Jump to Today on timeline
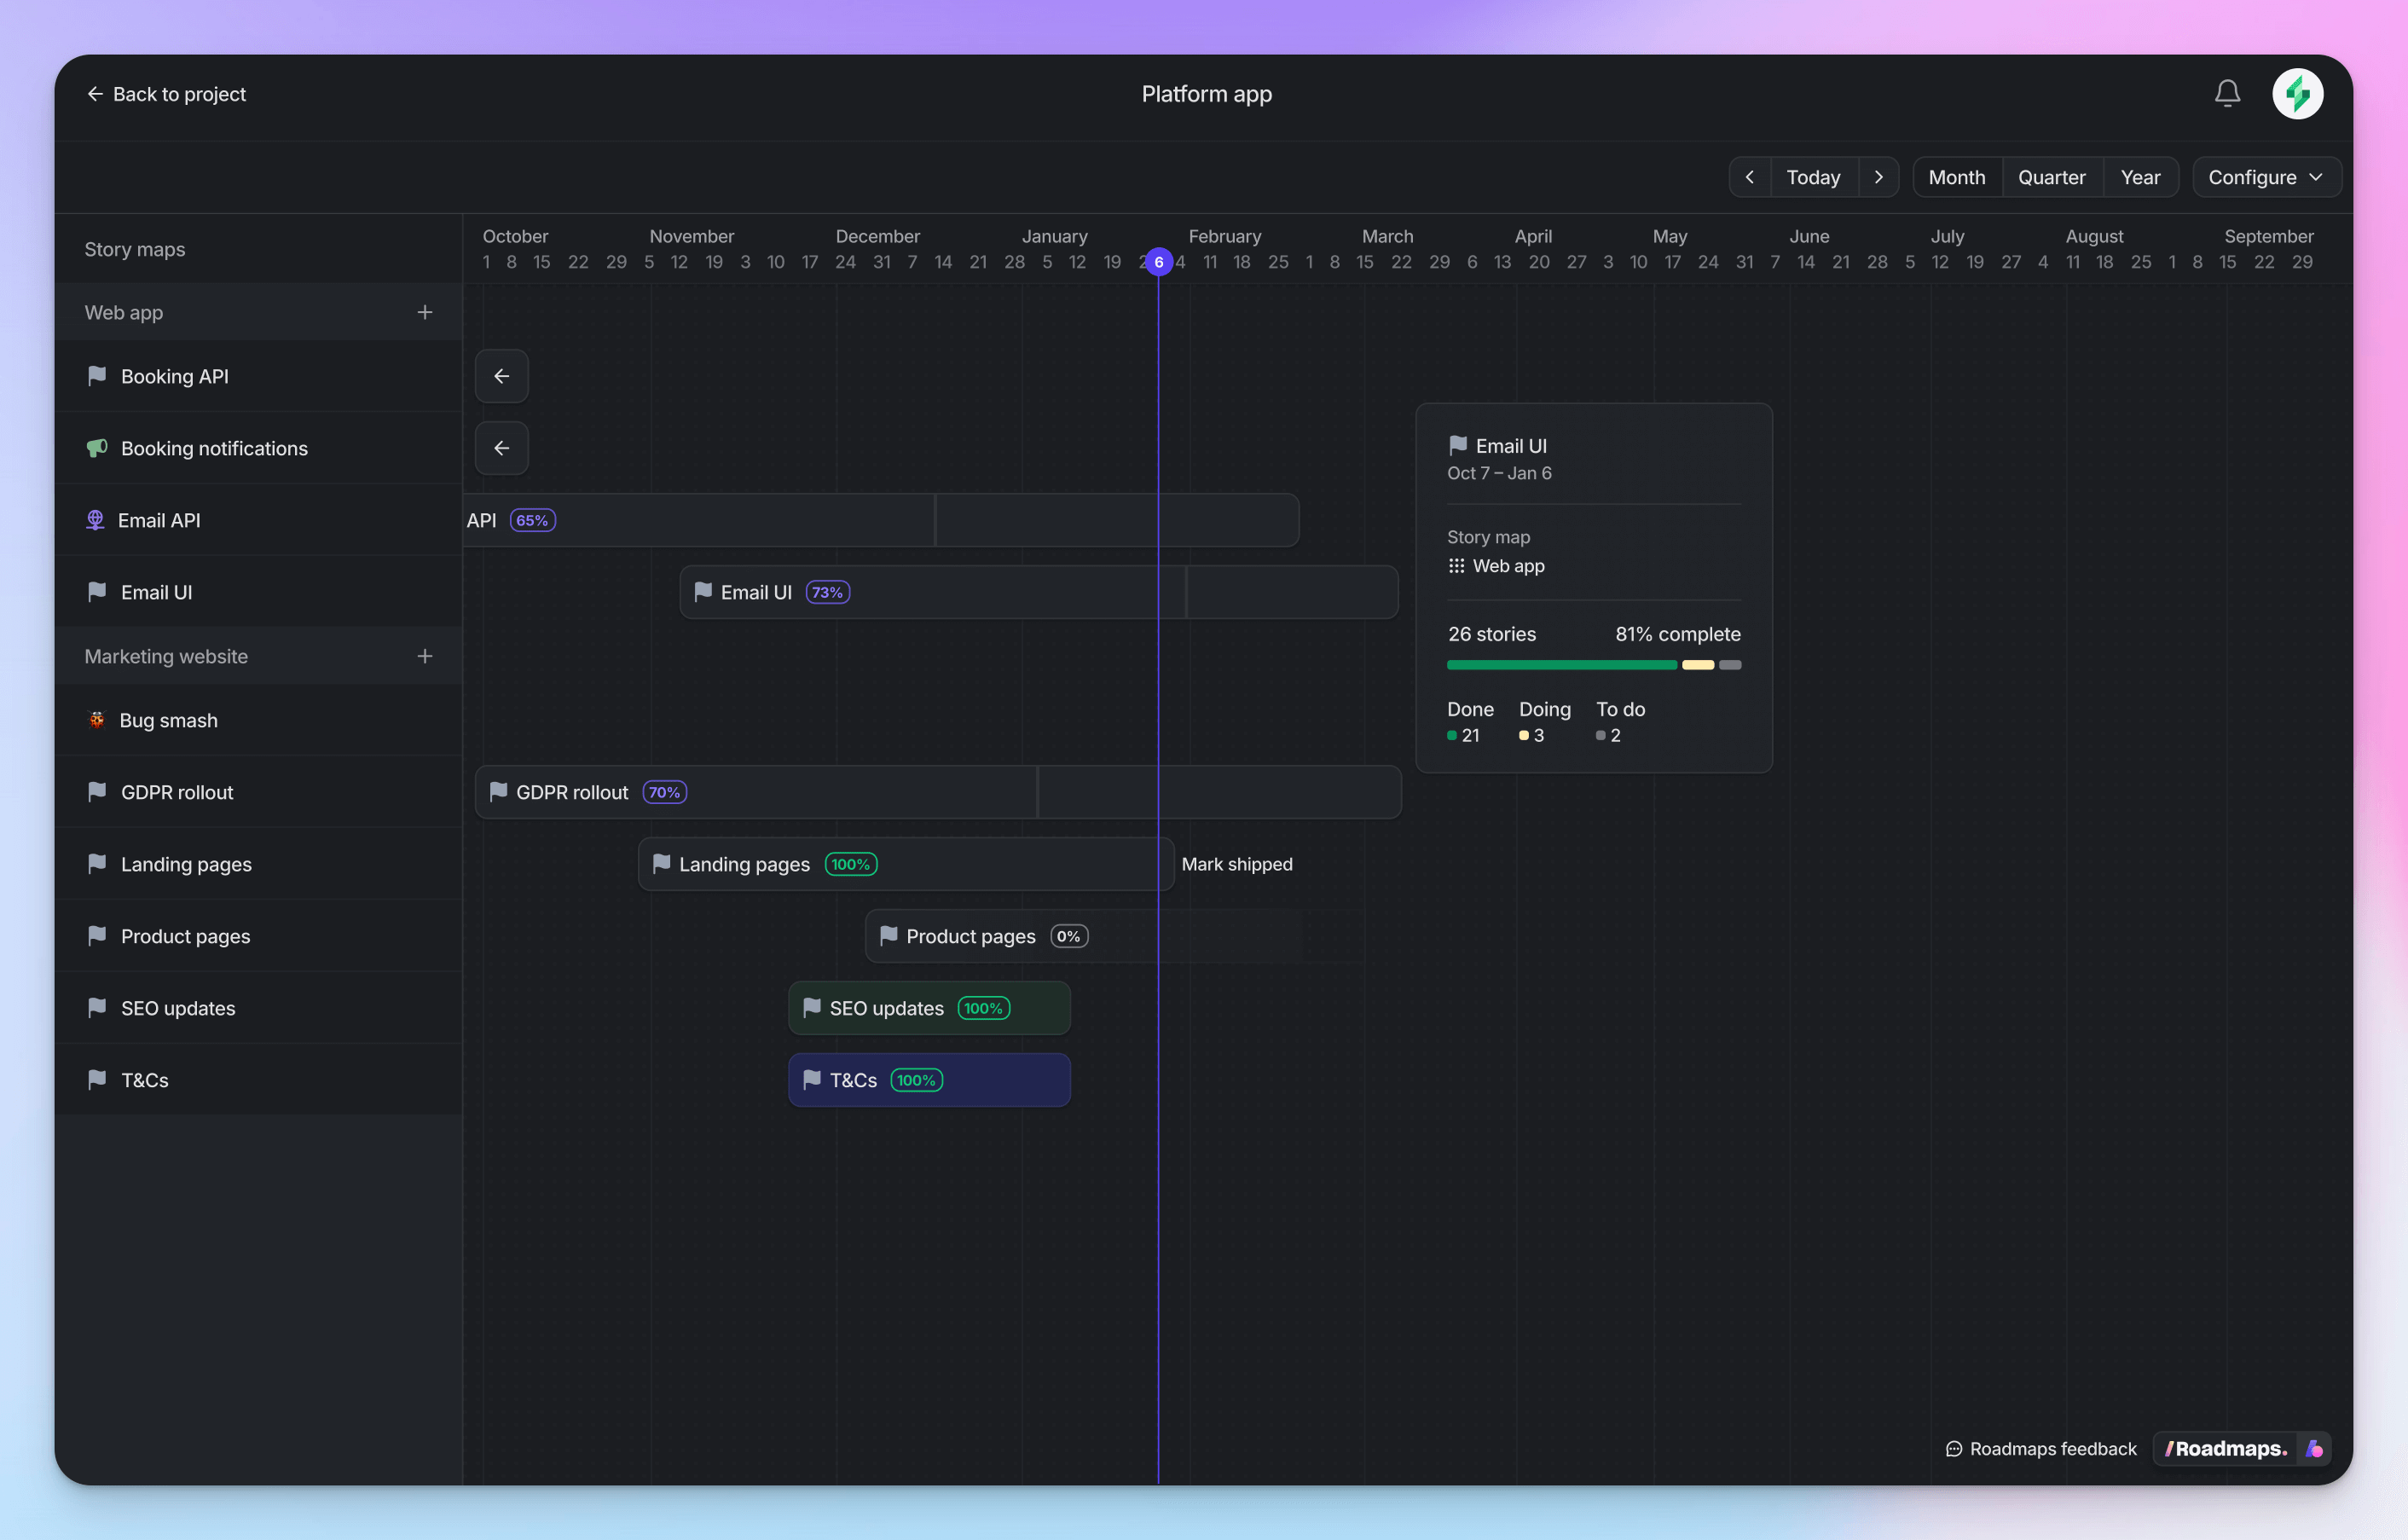Viewport: 2408px width, 1540px height. click(1812, 177)
